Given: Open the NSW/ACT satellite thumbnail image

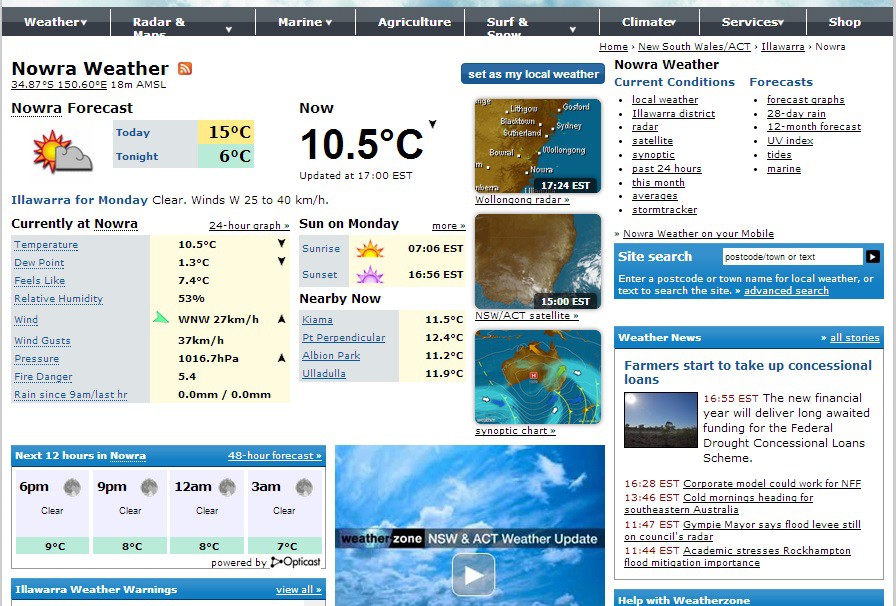Looking at the screenshot, I should click(x=538, y=261).
